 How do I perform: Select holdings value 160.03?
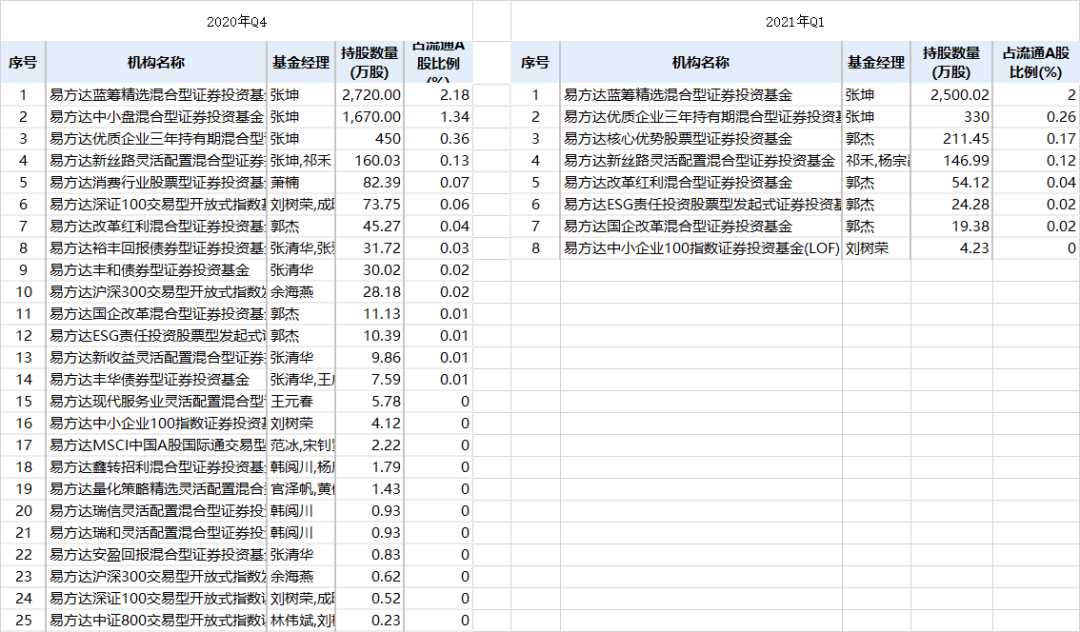click(x=370, y=161)
